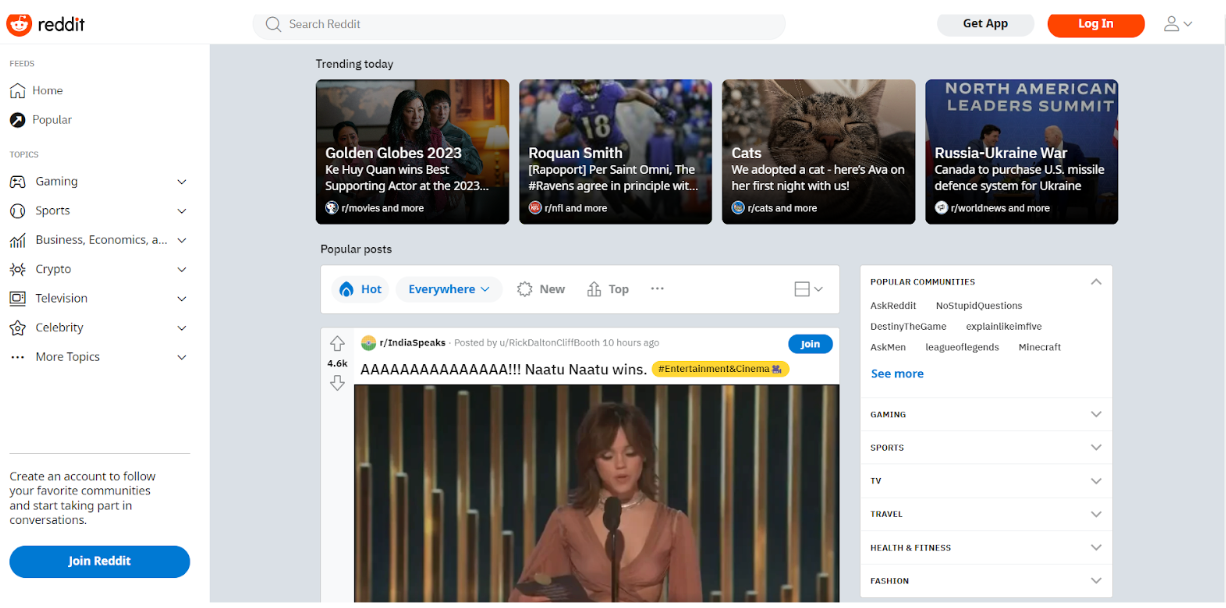Click the Popular arrow icon
Viewport: 1226px width, 608px height.
pyautogui.click(x=17, y=120)
